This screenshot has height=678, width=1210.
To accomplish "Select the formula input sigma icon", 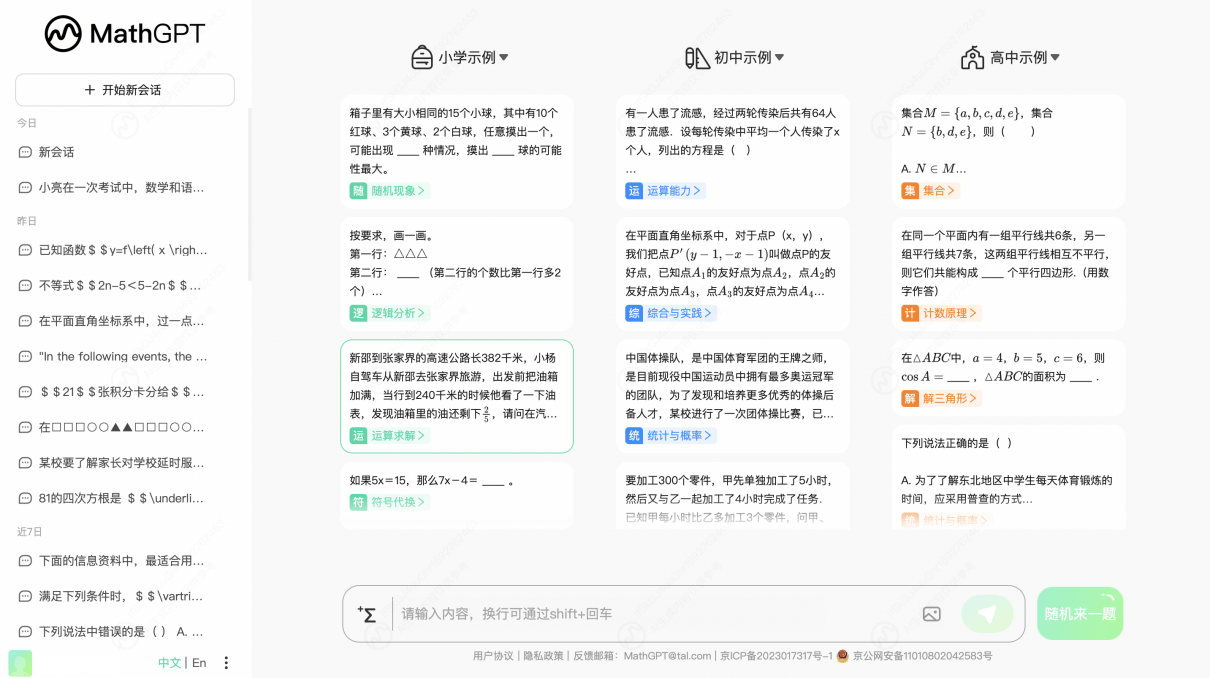I will pyautogui.click(x=367, y=613).
